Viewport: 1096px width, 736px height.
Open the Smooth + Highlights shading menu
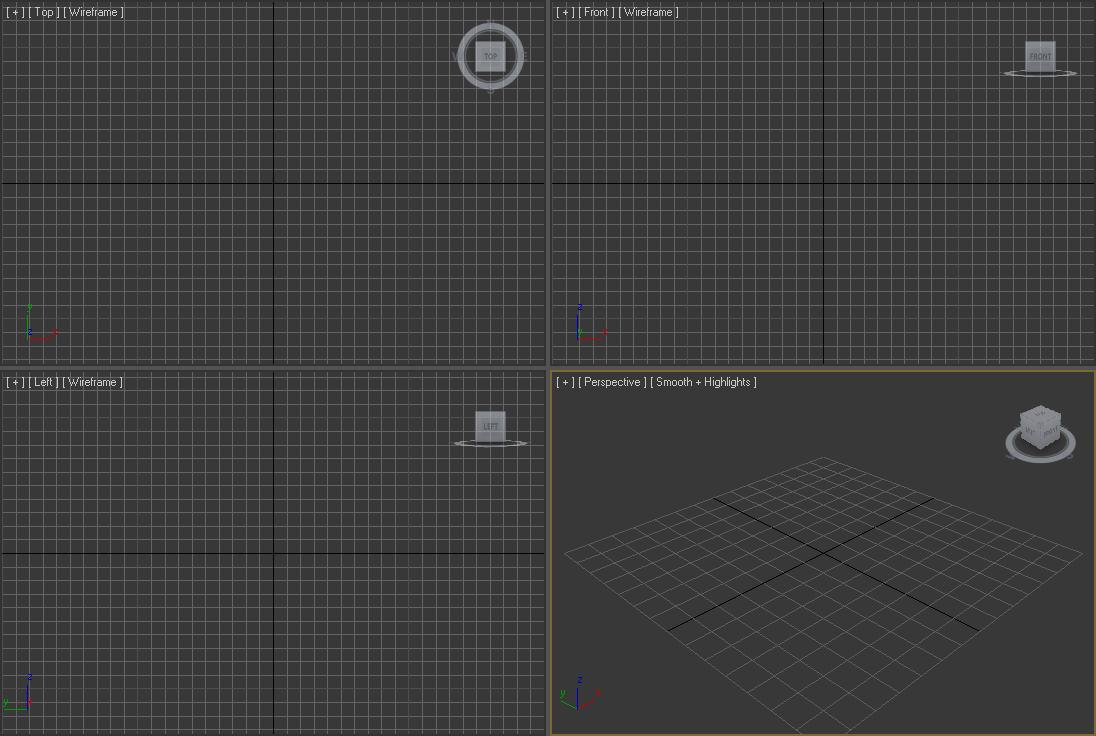click(x=703, y=382)
